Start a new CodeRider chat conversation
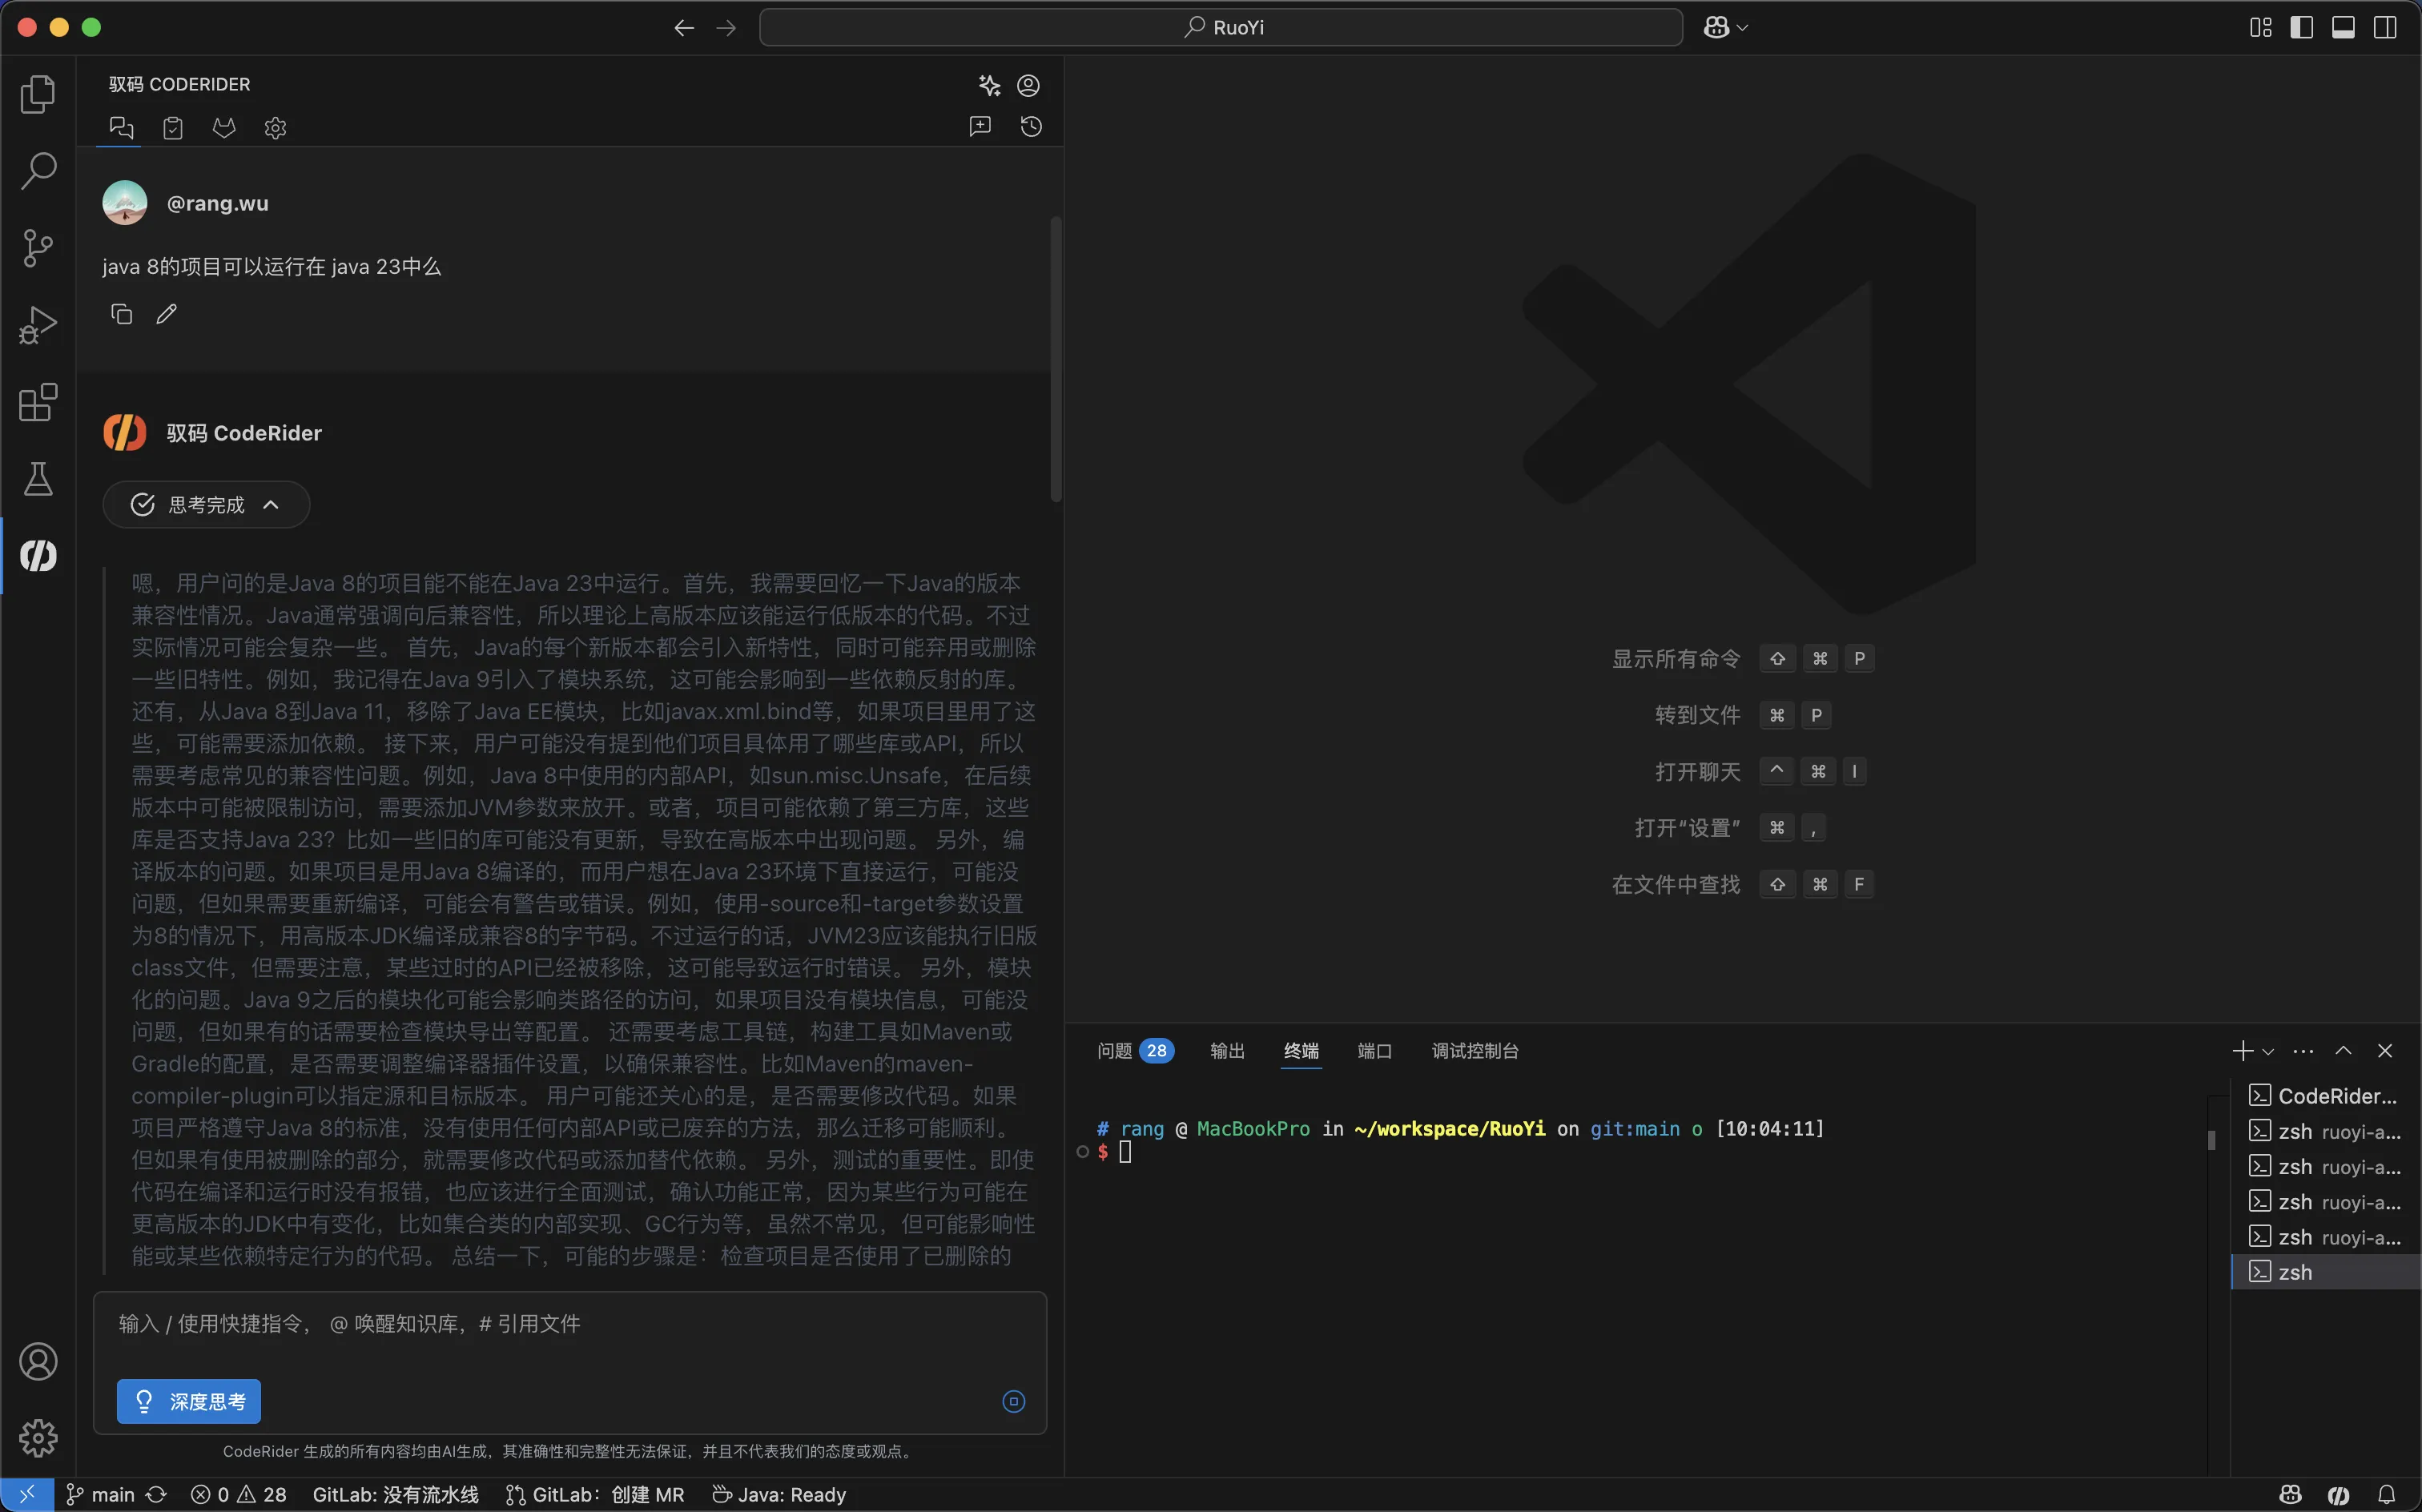Screen dimensions: 2422x1512 (x=980, y=126)
